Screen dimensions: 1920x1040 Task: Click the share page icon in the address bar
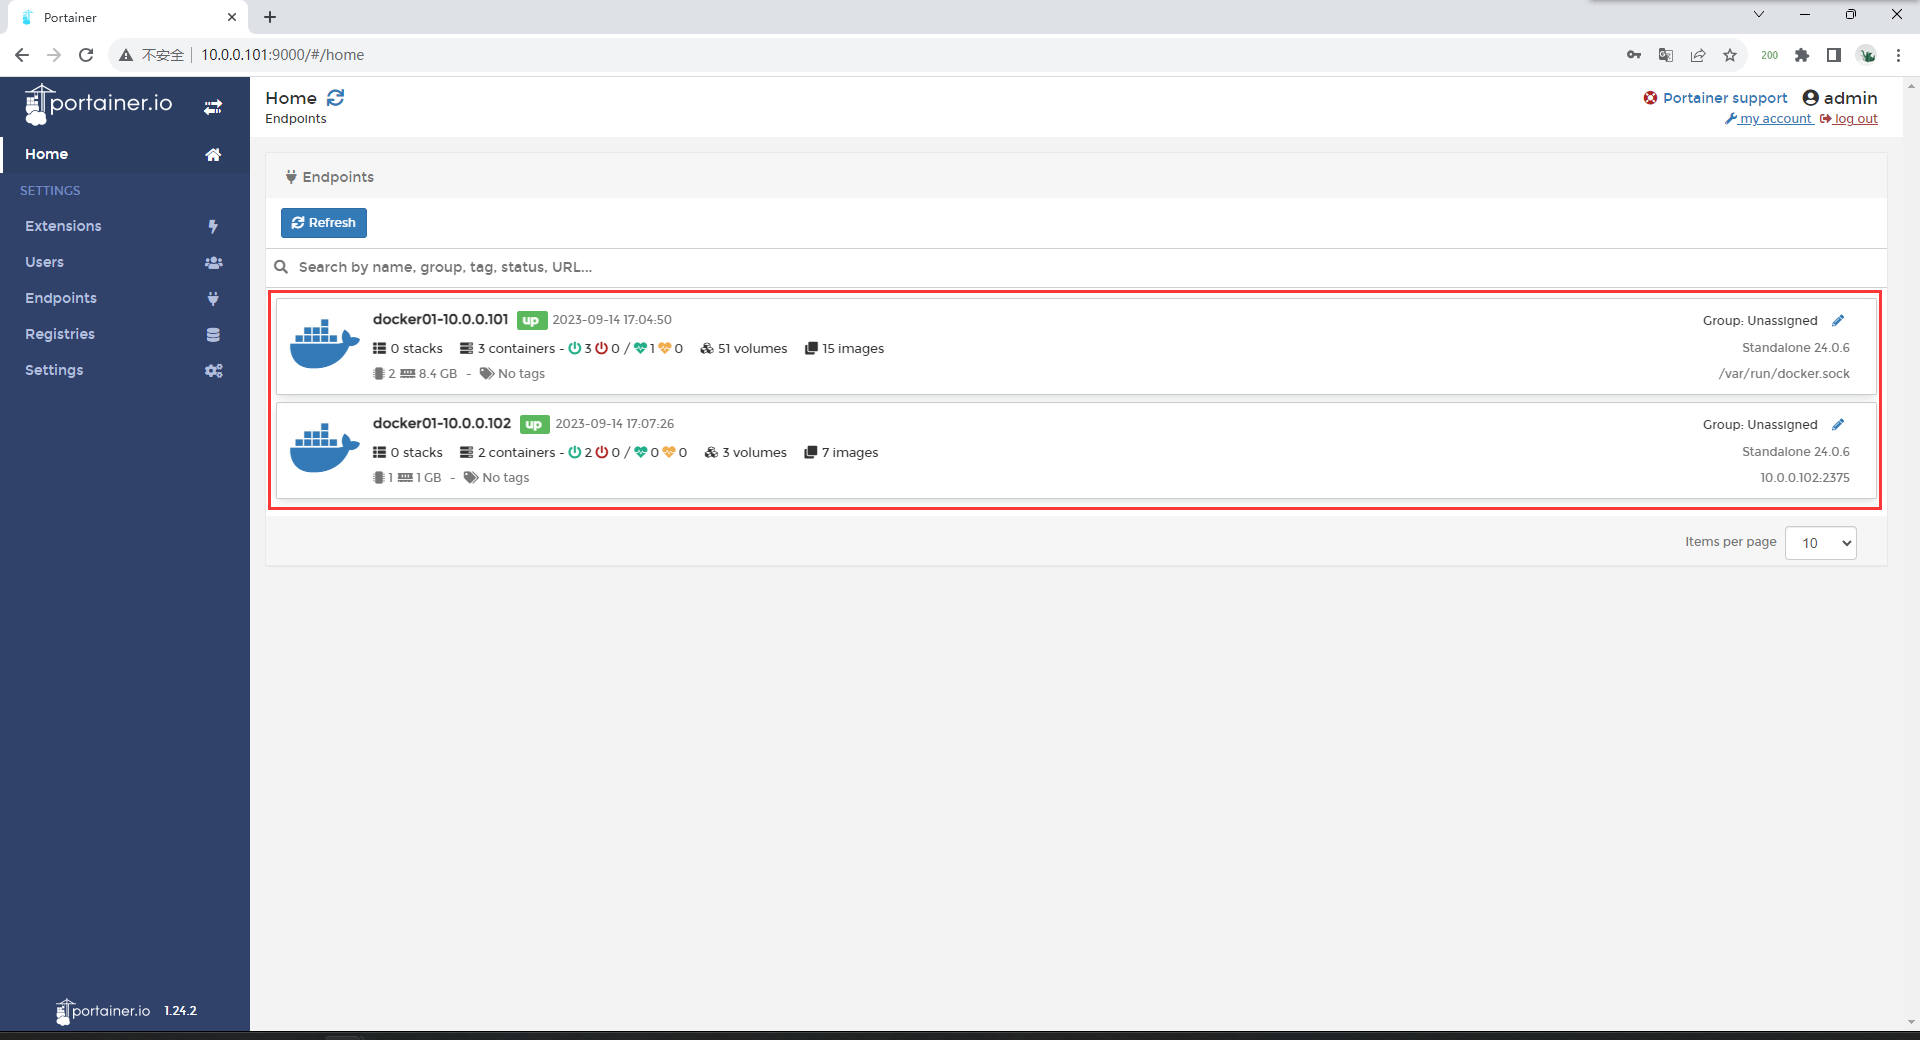click(x=1698, y=55)
